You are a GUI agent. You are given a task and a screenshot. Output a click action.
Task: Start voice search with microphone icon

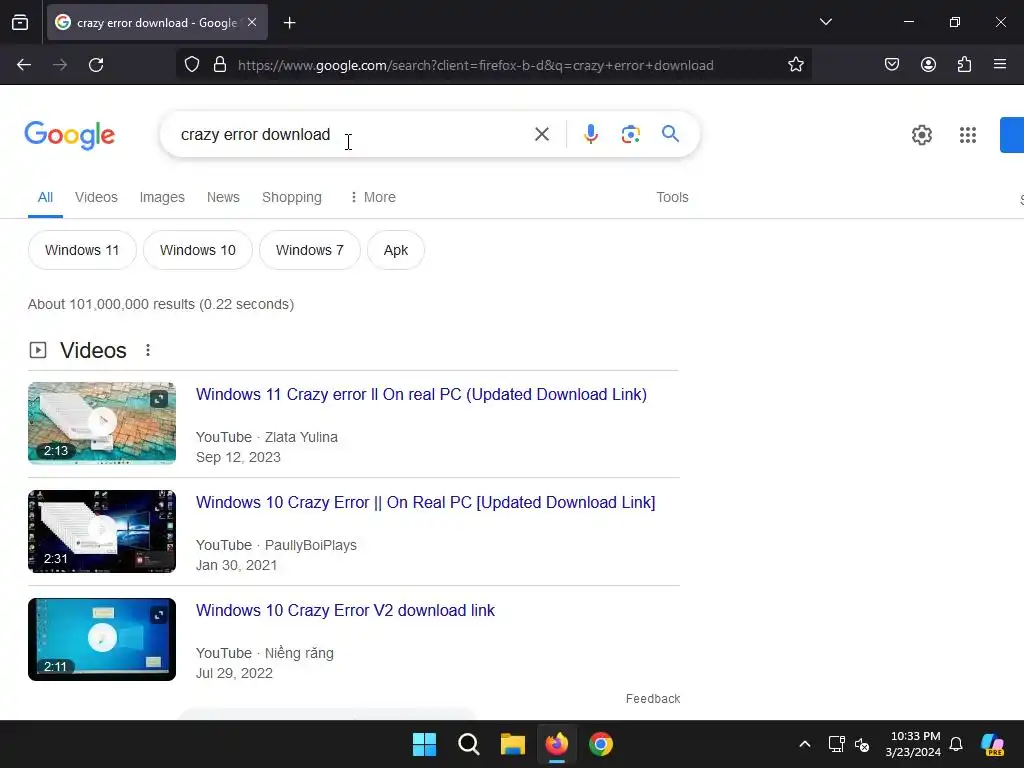(x=590, y=134)
